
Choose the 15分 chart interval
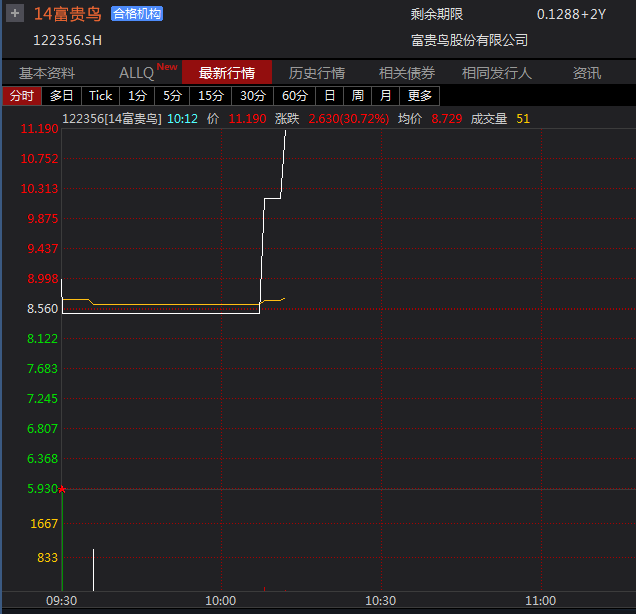tap(211, 96)
